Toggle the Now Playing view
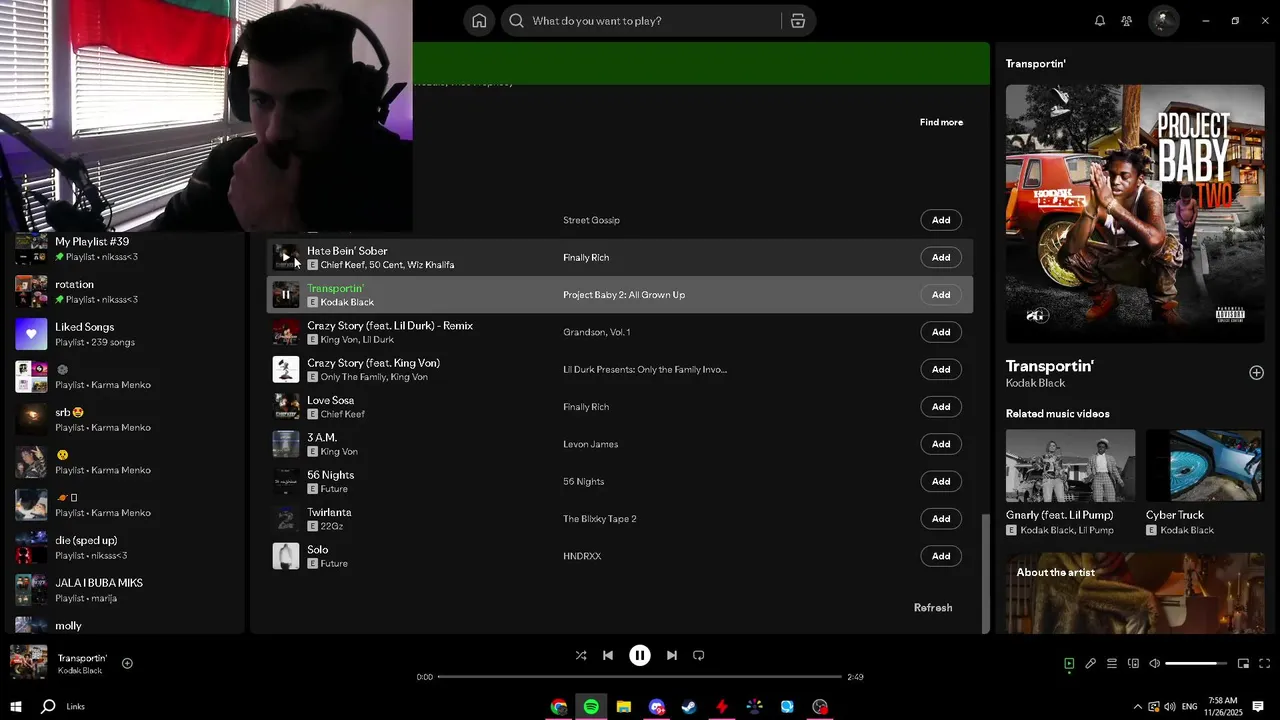Screen dimensions: 1280x720 tap(1069, 663)
